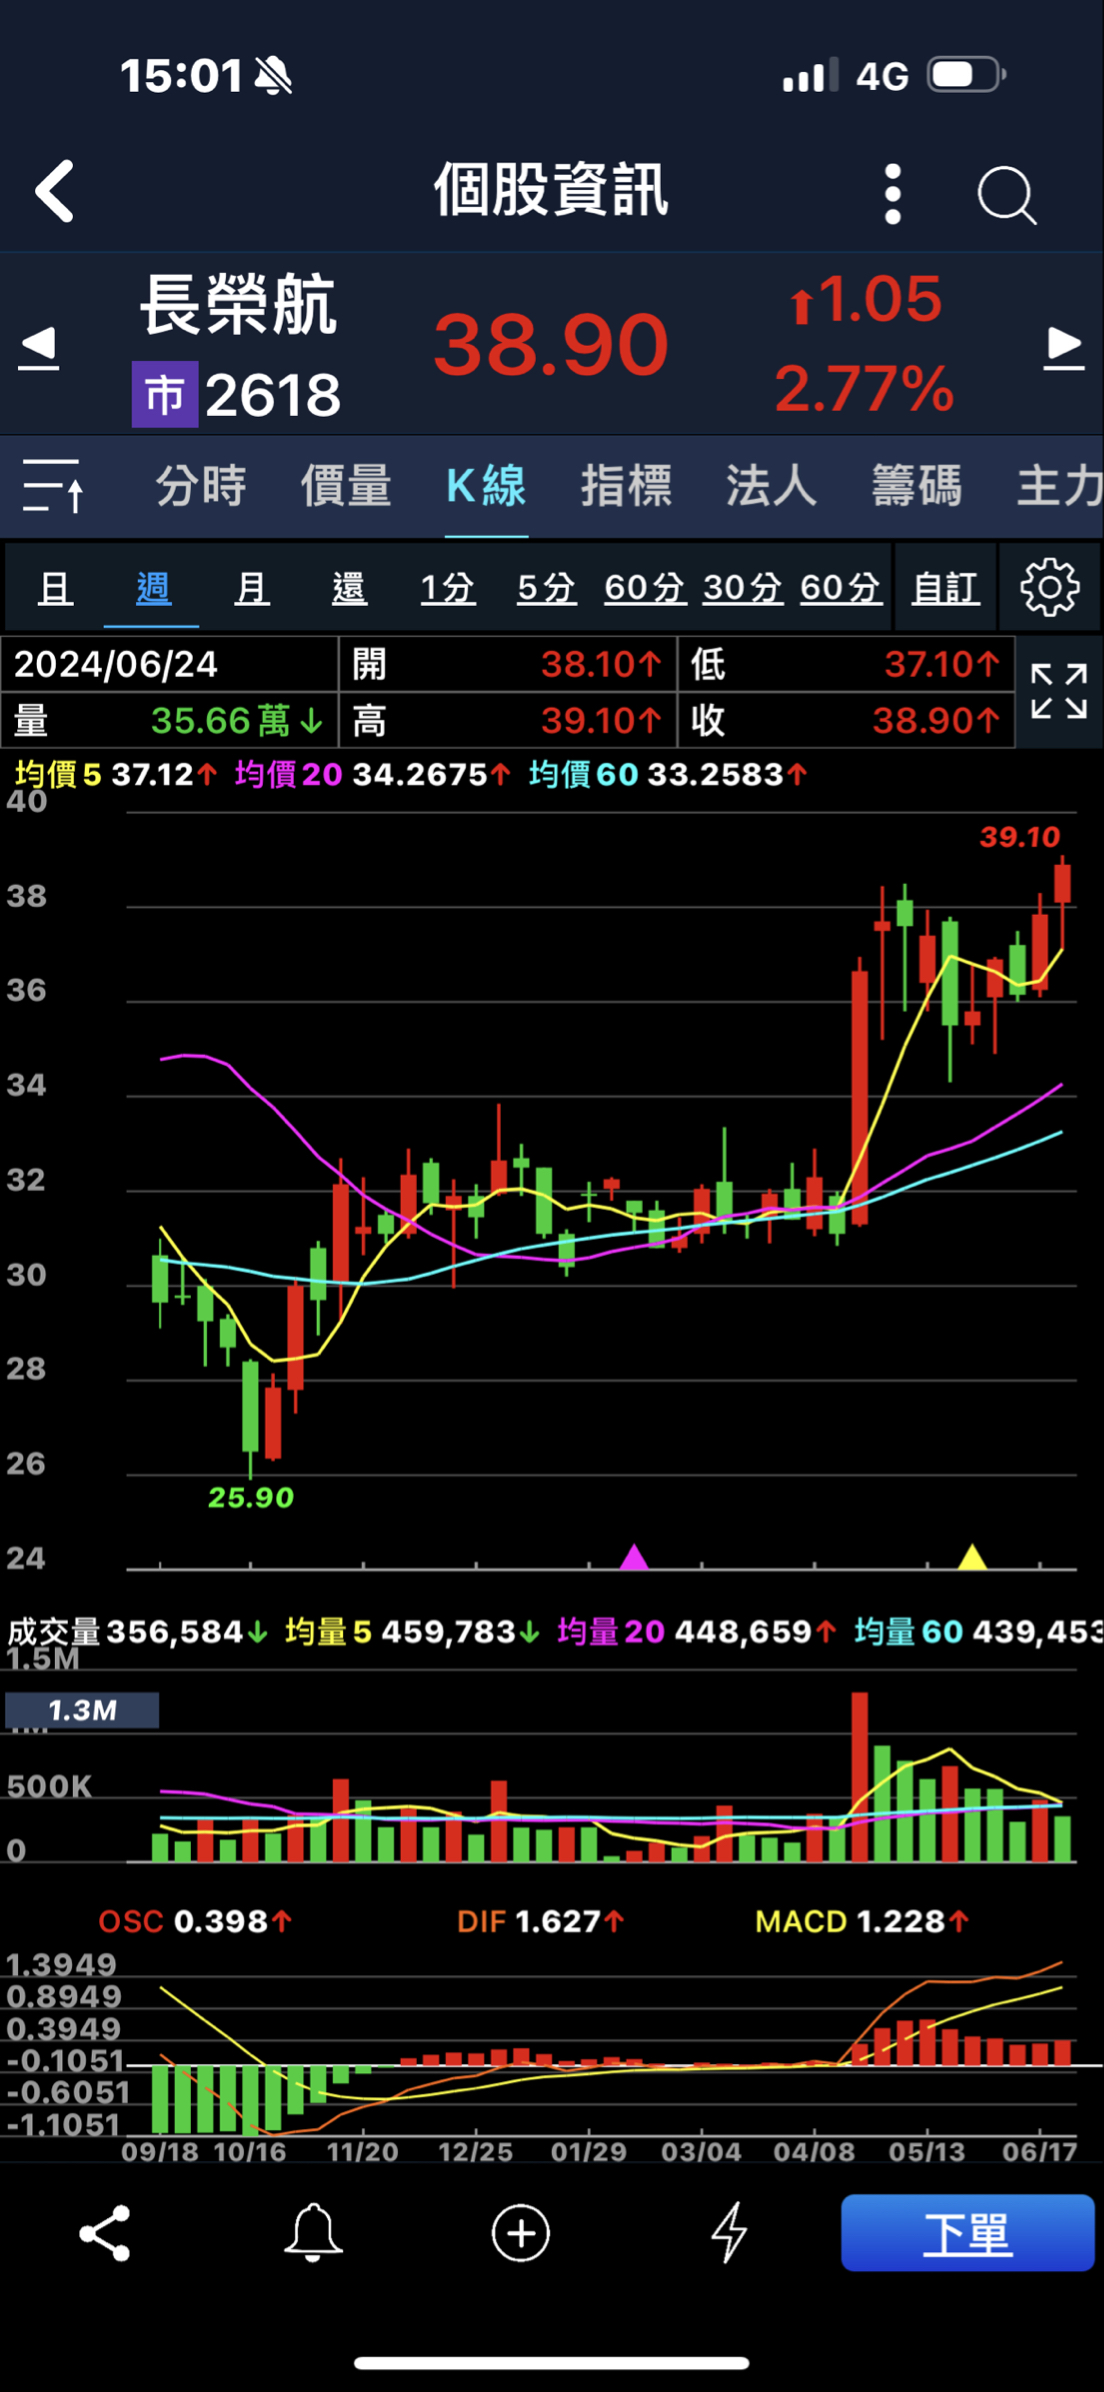Tap the yellow triangle chart marker

(x=972, y=1557)
